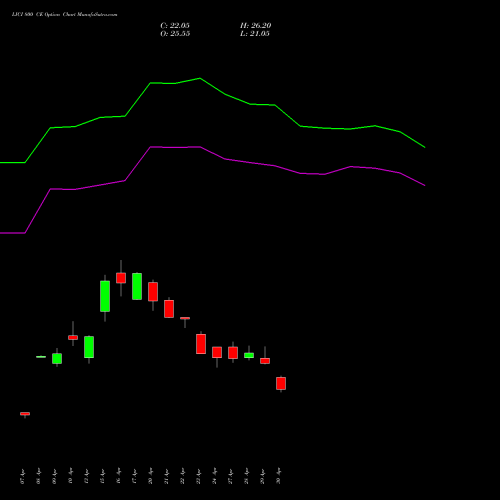Viewport: 500px width, 500px height.
Task: Select the 23 Apr red candlestick
Action: point(201,344)
